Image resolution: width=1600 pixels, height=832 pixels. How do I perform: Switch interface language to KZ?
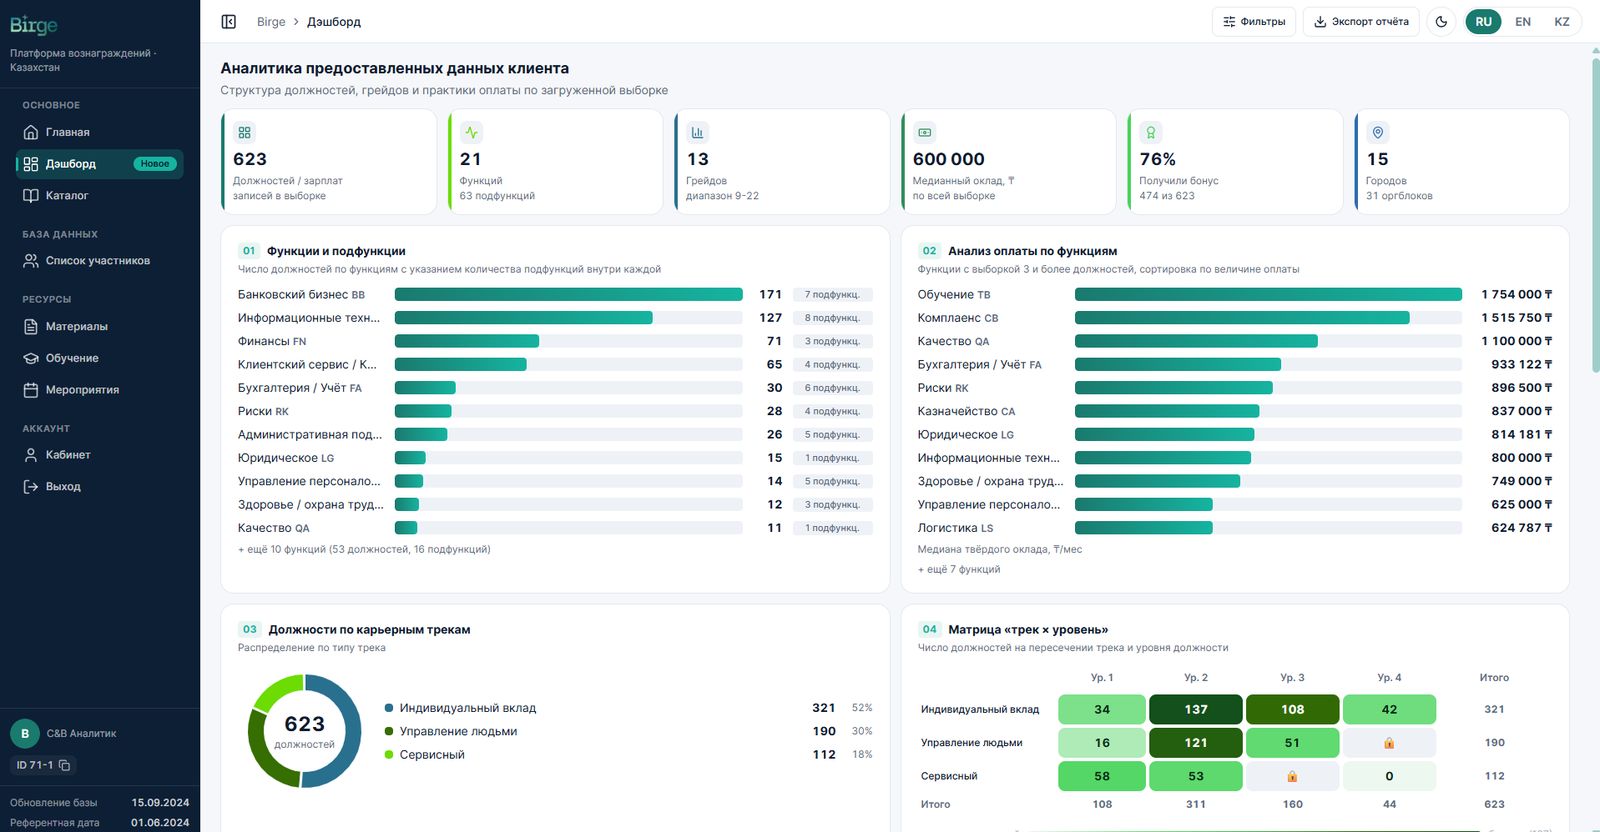[x=1562, y=22]
